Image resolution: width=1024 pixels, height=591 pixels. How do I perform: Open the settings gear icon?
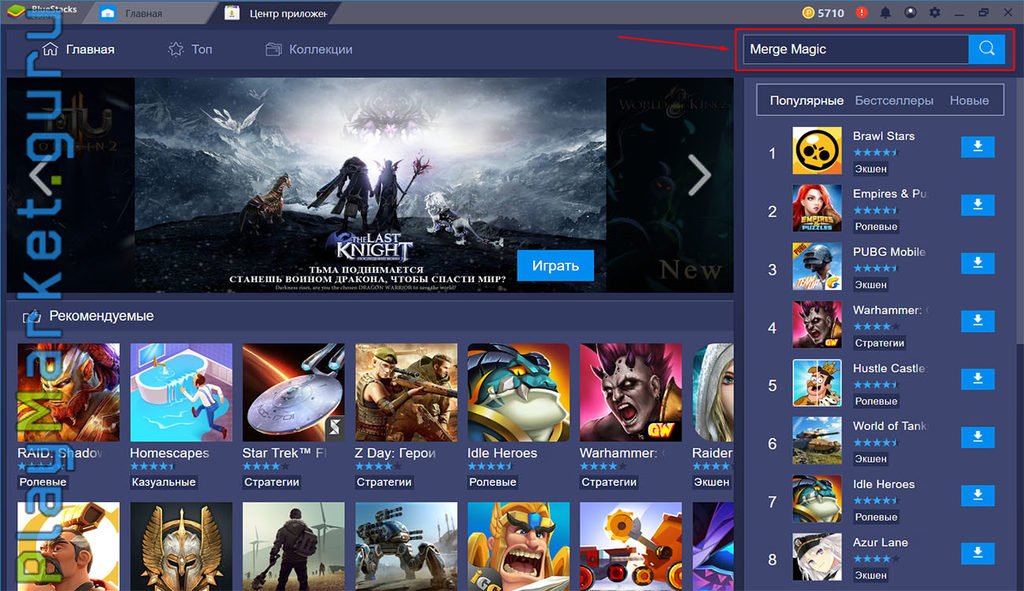pos(935,12)
